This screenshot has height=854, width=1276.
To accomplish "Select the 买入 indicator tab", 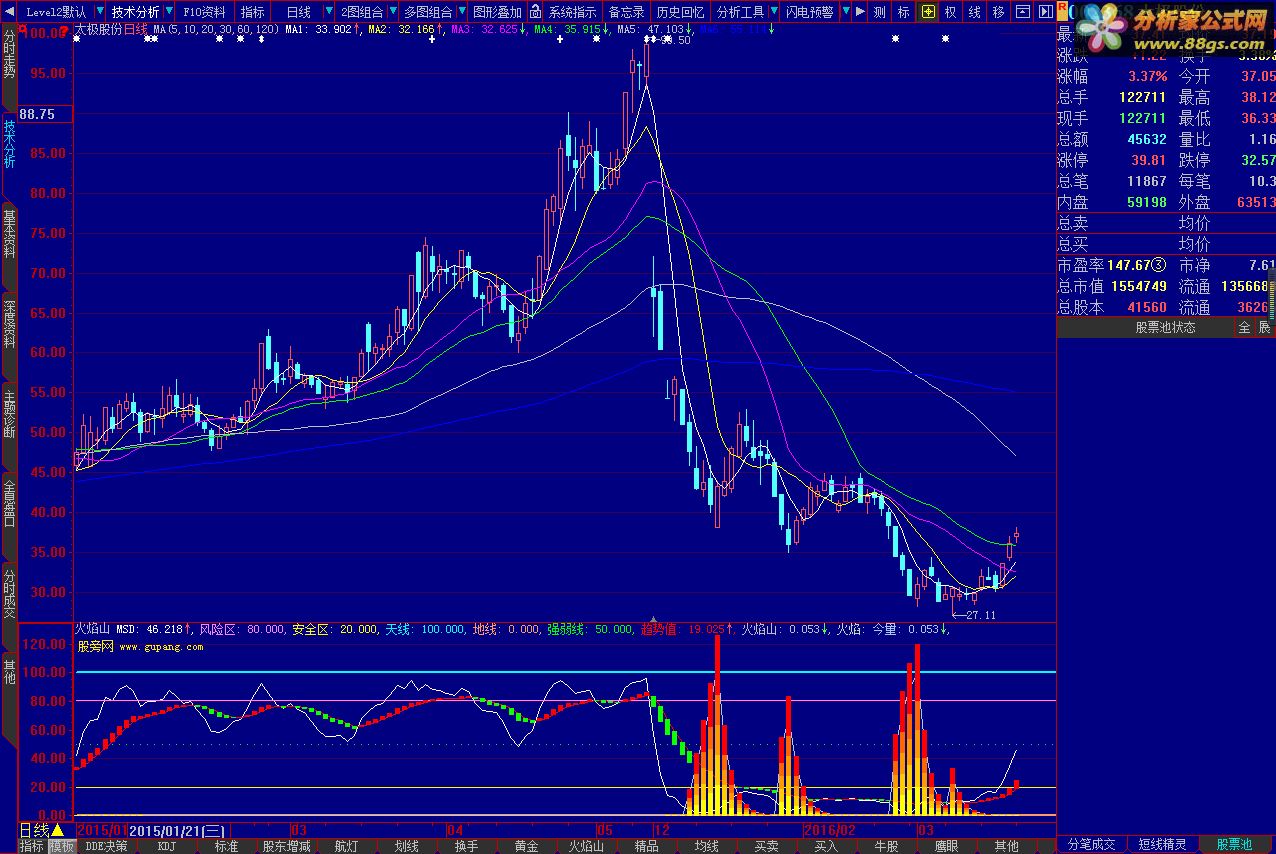I will (x=826, y=845).
